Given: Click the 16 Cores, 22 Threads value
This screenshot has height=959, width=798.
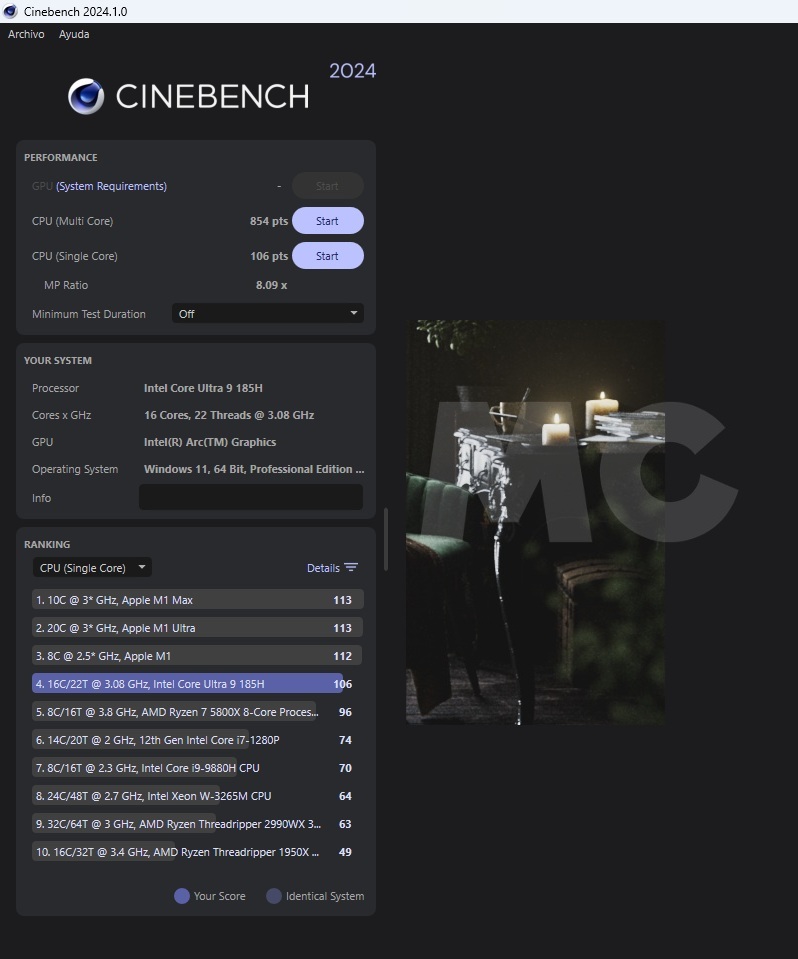Looking at the screenshot, I should coord(229,415).
